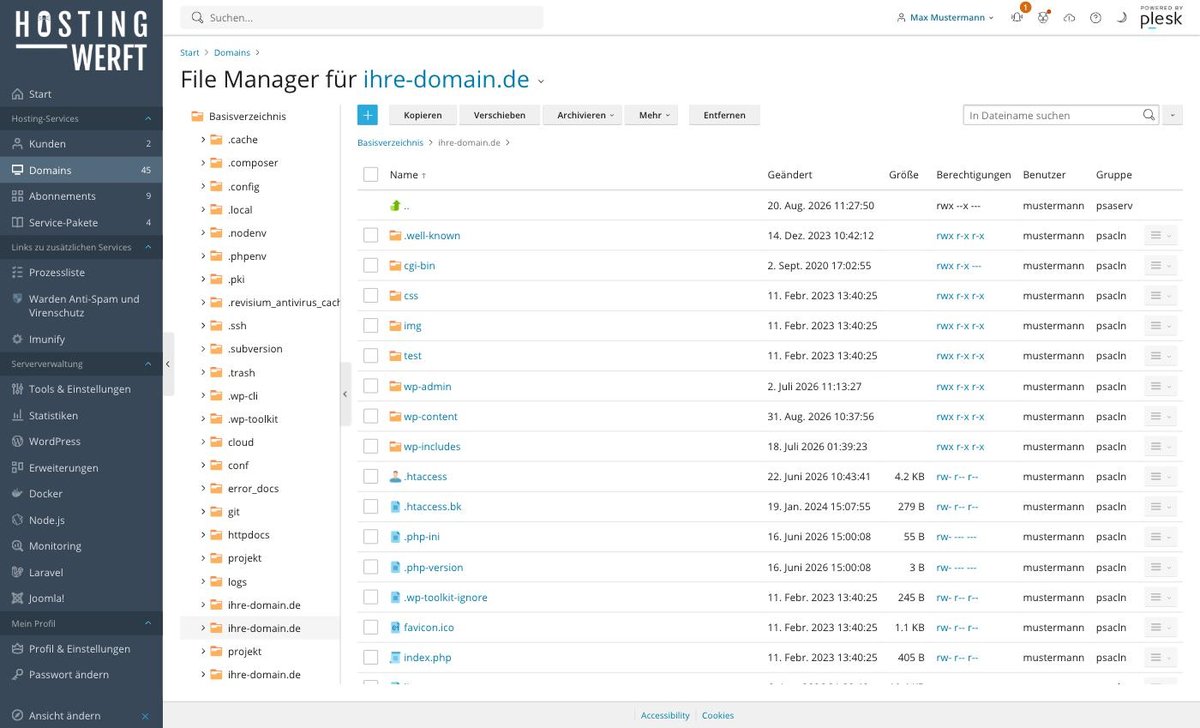This screenshot has height=728, width=1200.
Task: Select checkbox for favicon.ico file
Action: pos(370,627)
